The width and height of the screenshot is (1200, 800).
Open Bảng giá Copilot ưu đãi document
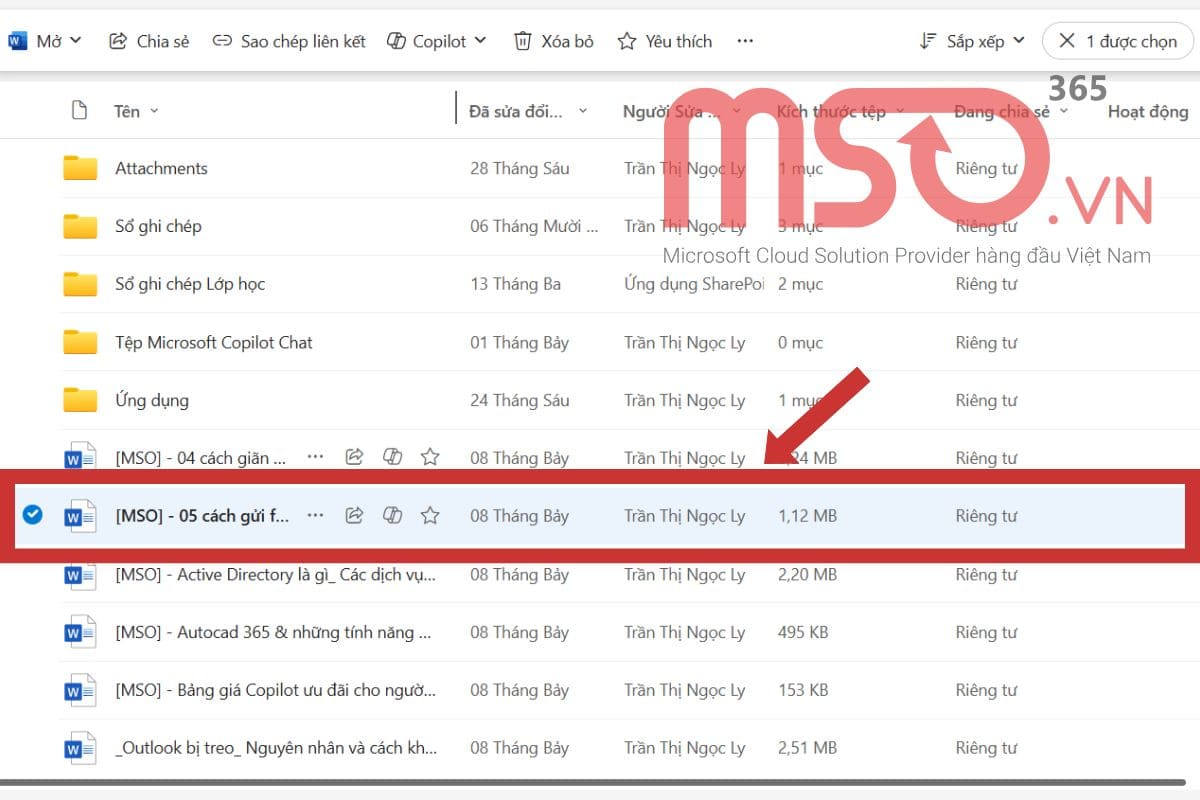[x=276, y=690]
